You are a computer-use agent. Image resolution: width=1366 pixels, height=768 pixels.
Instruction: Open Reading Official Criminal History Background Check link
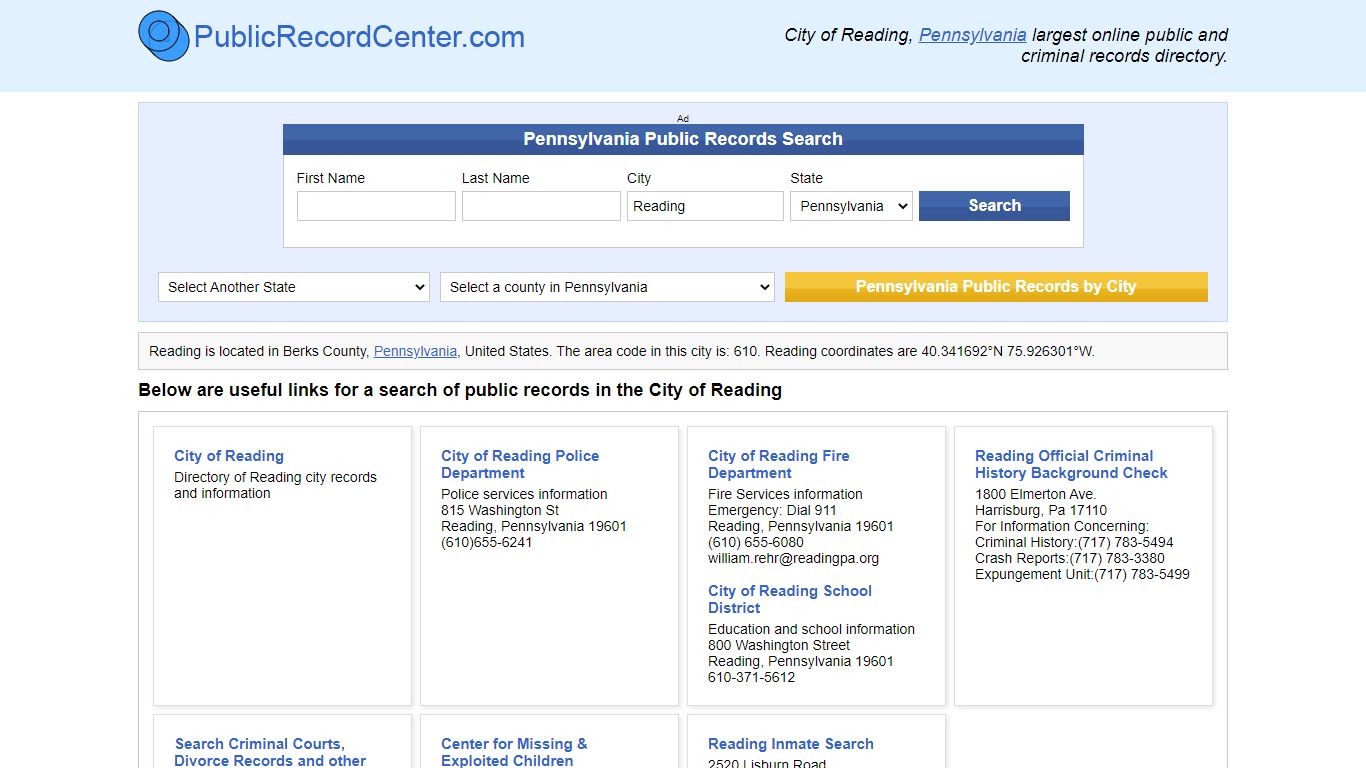point(1071,464)
